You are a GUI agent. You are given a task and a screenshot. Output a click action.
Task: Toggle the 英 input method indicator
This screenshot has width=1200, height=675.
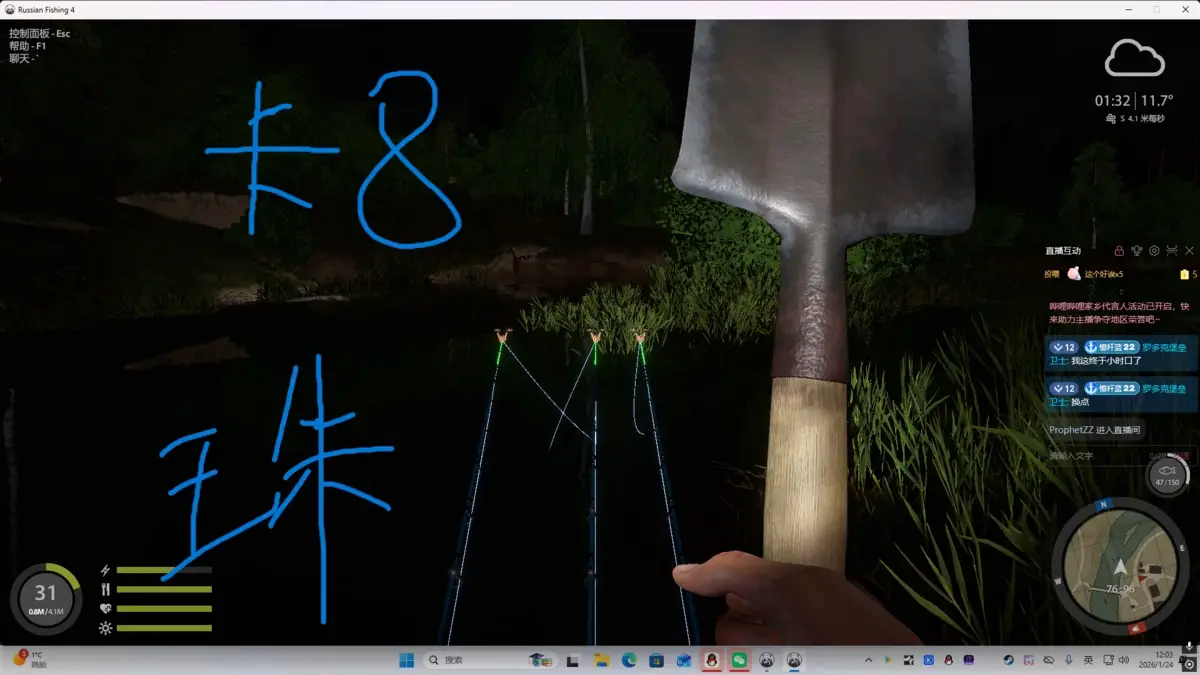click(x=1087, y=660)
